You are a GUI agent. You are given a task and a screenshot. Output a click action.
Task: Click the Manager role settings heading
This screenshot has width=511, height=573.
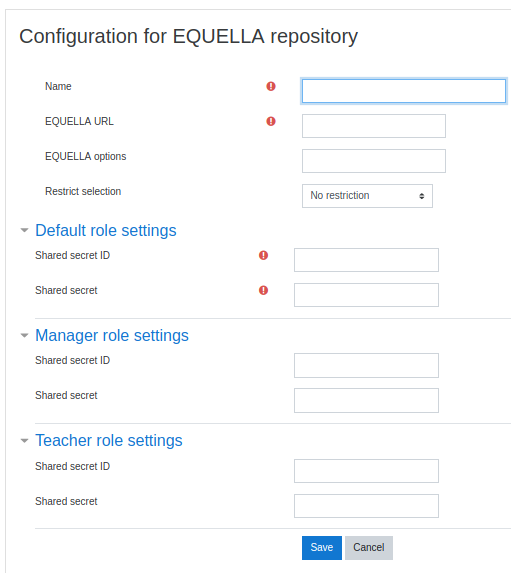tap(112, 335)
